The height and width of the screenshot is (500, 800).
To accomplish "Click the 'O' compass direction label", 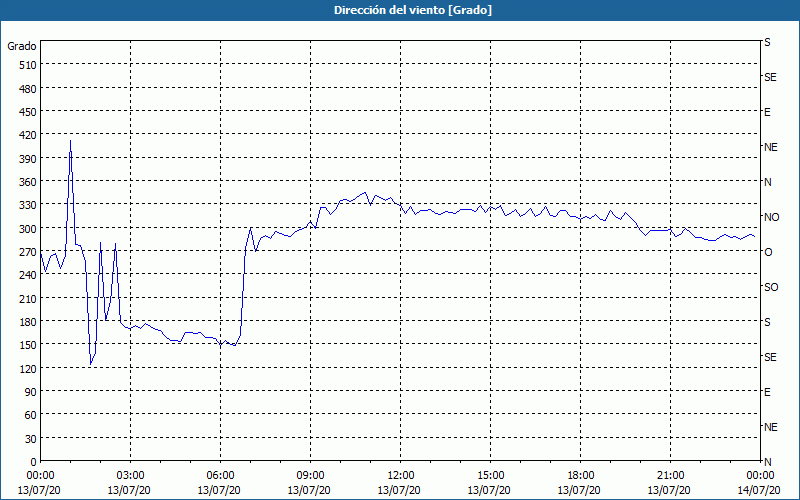I will 768,252.
